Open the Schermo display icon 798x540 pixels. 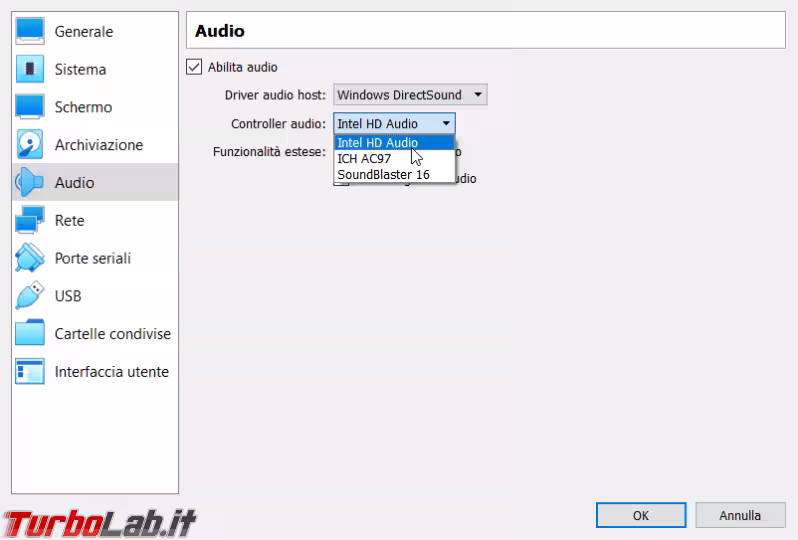[30, 107]
